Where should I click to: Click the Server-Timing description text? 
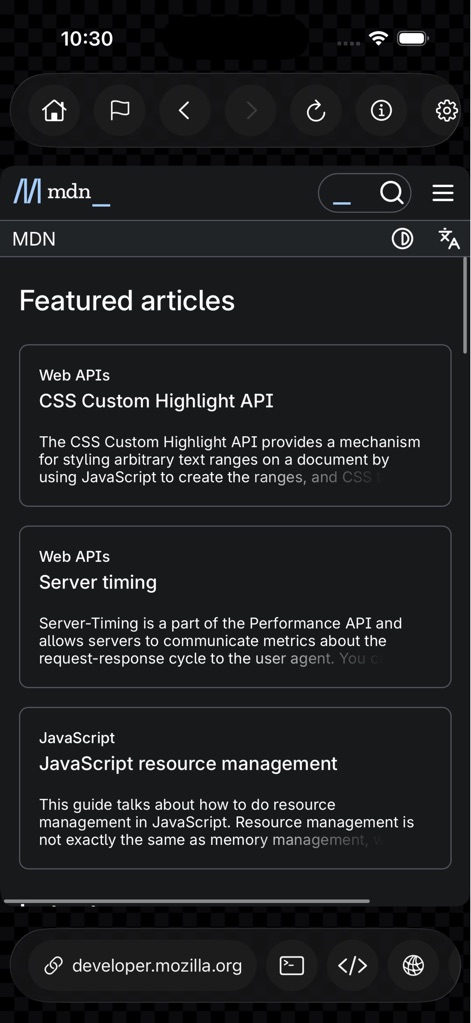click(220, 641)
